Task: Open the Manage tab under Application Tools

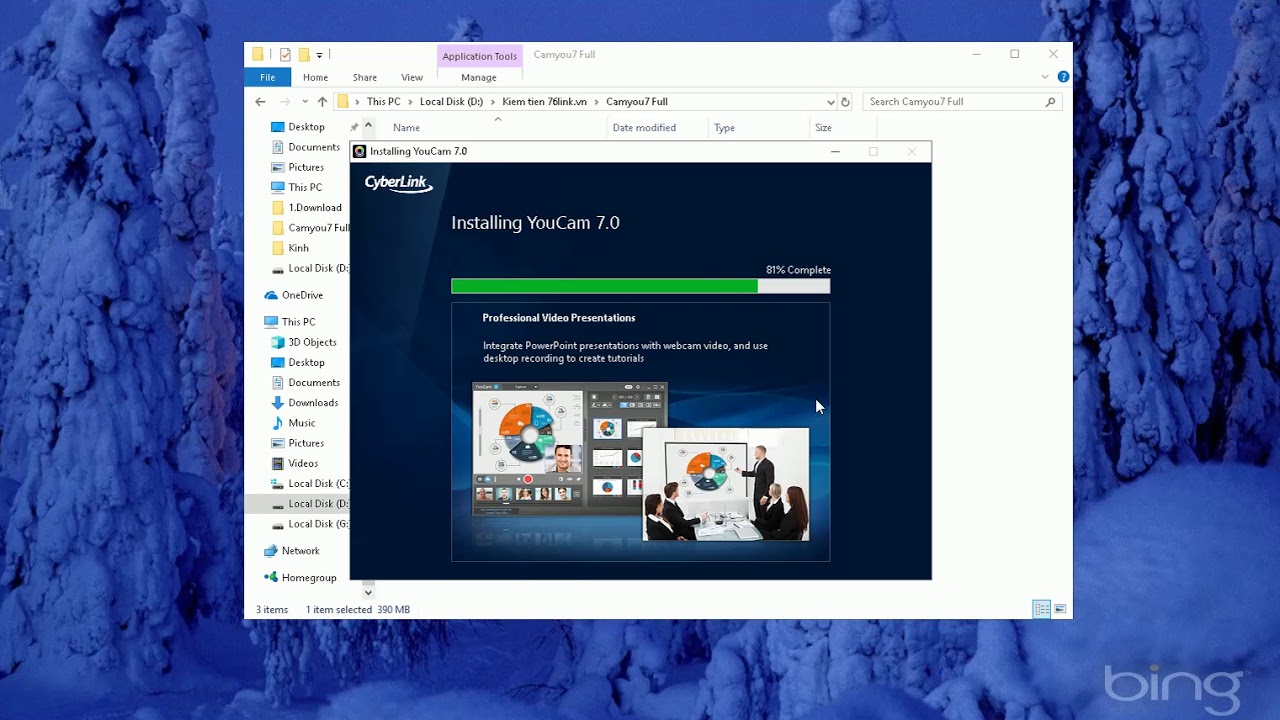Action: (x=479, y=77)
